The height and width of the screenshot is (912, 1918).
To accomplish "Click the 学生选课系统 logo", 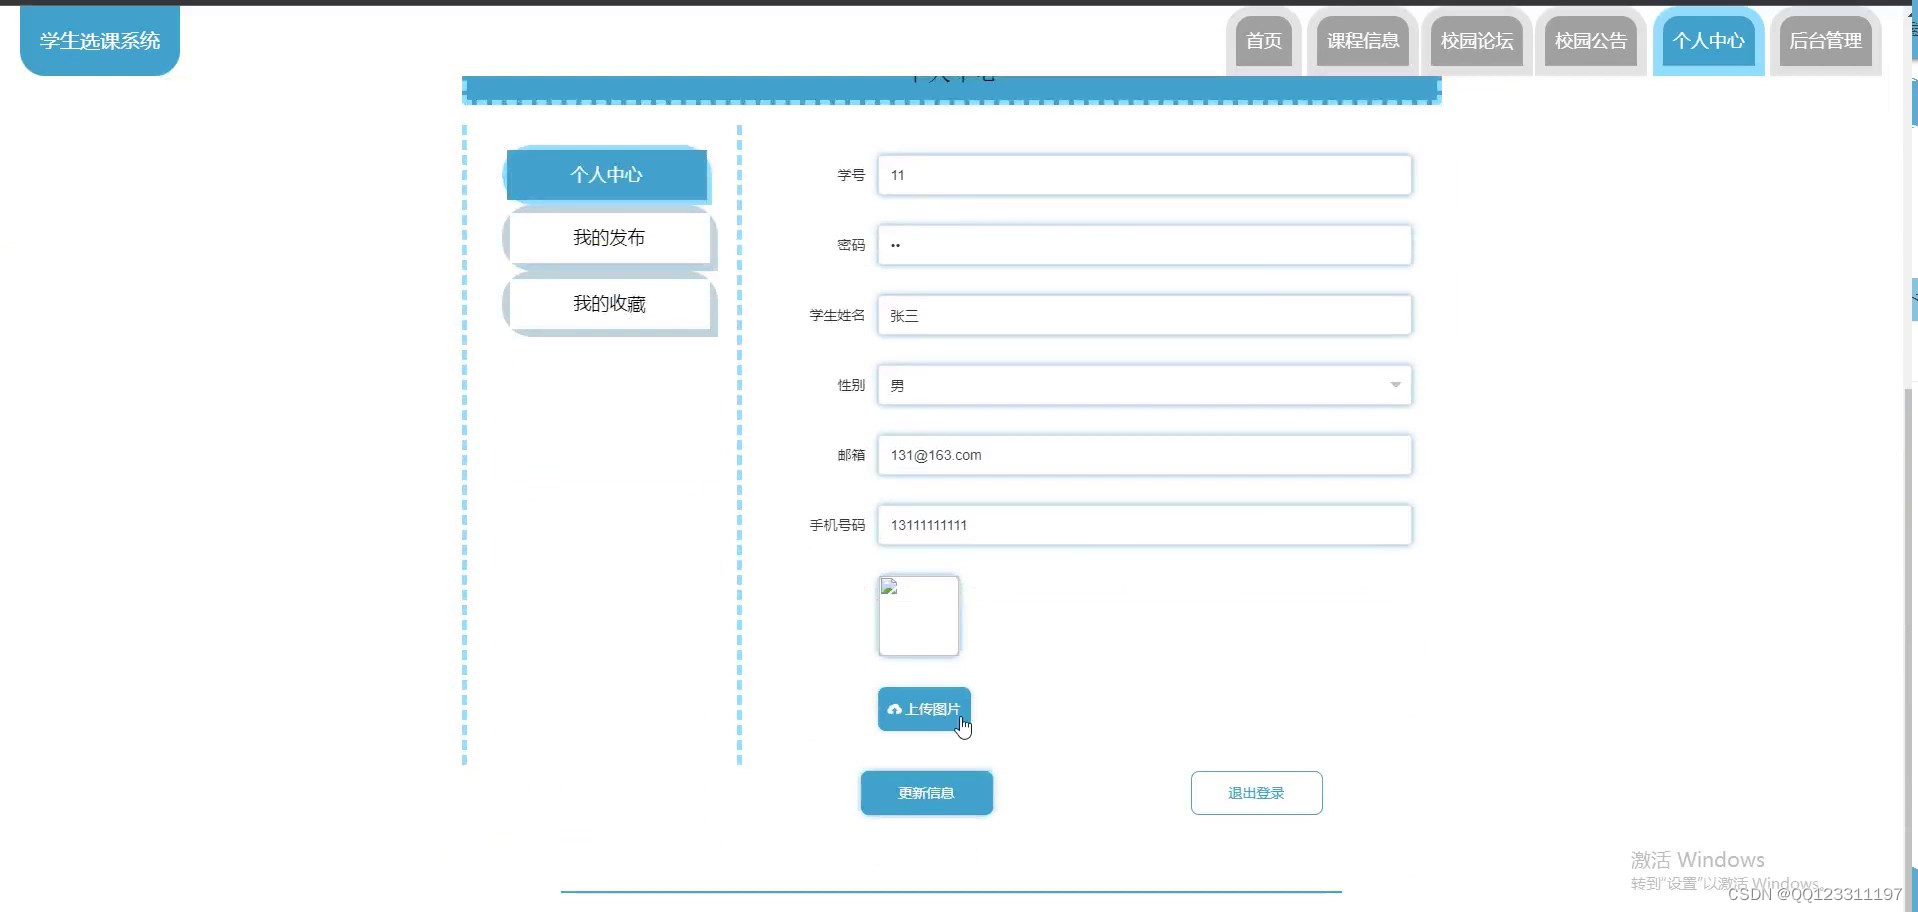I will tap(100, 40).
